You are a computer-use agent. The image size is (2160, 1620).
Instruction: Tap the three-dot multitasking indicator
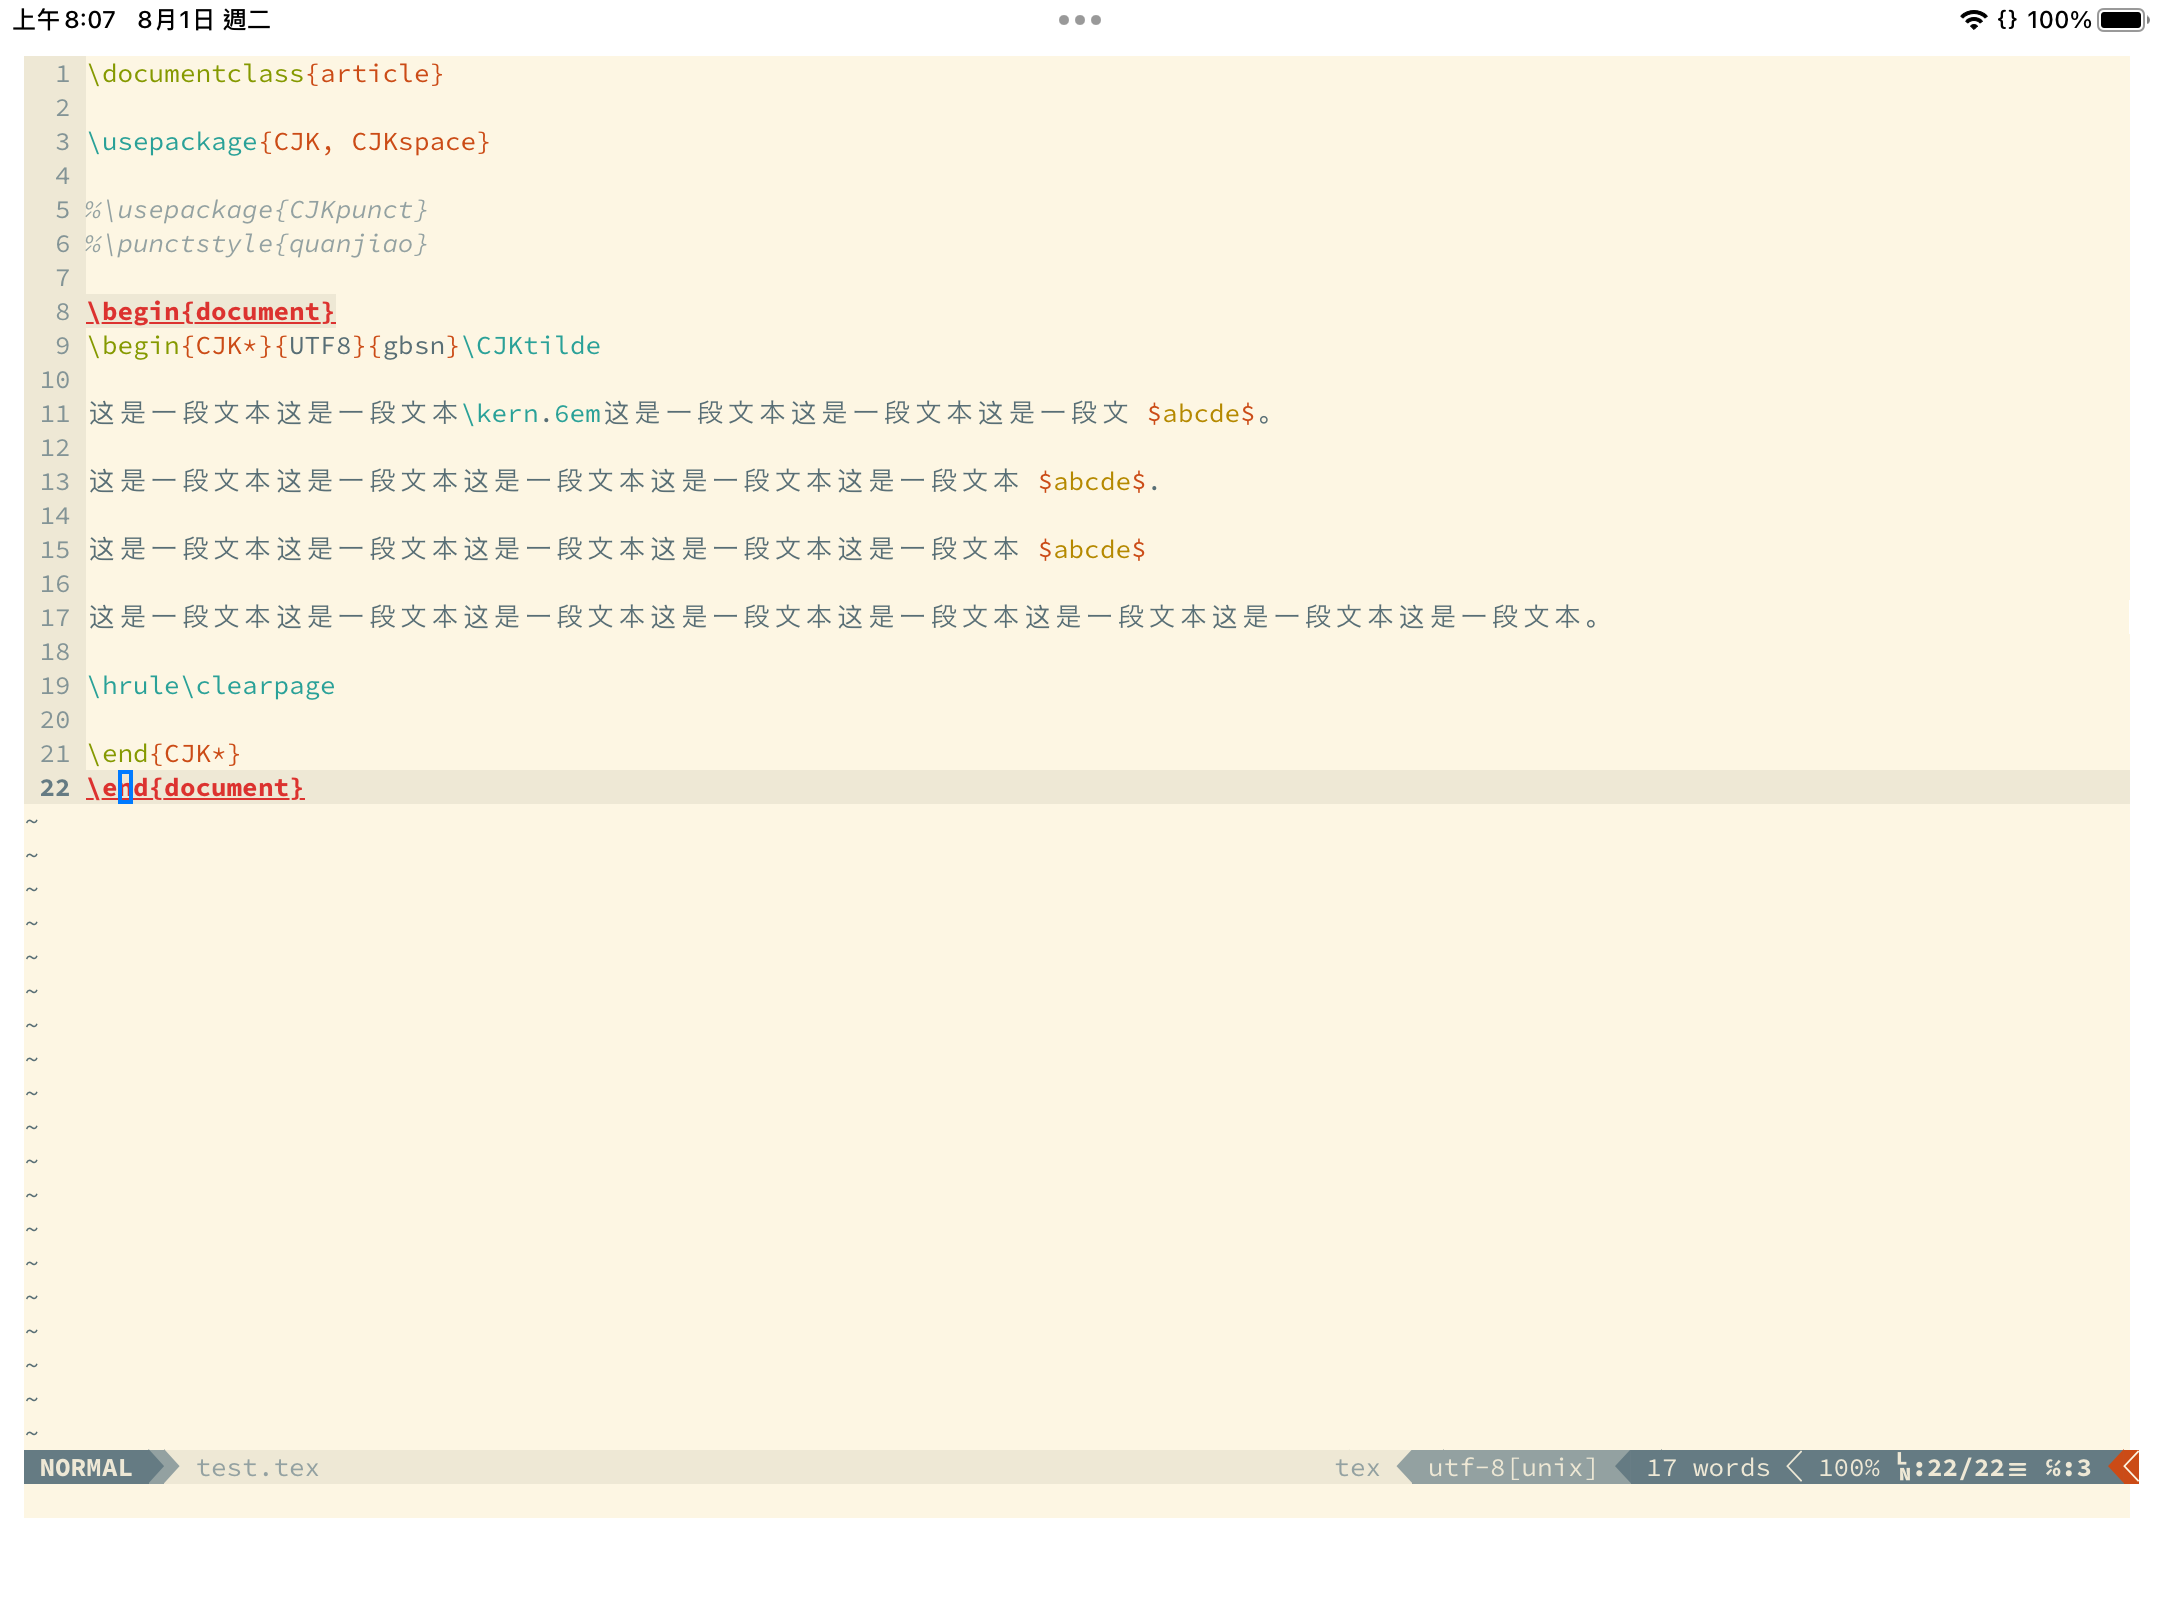pyautogui.click(x=1079, y=20)
